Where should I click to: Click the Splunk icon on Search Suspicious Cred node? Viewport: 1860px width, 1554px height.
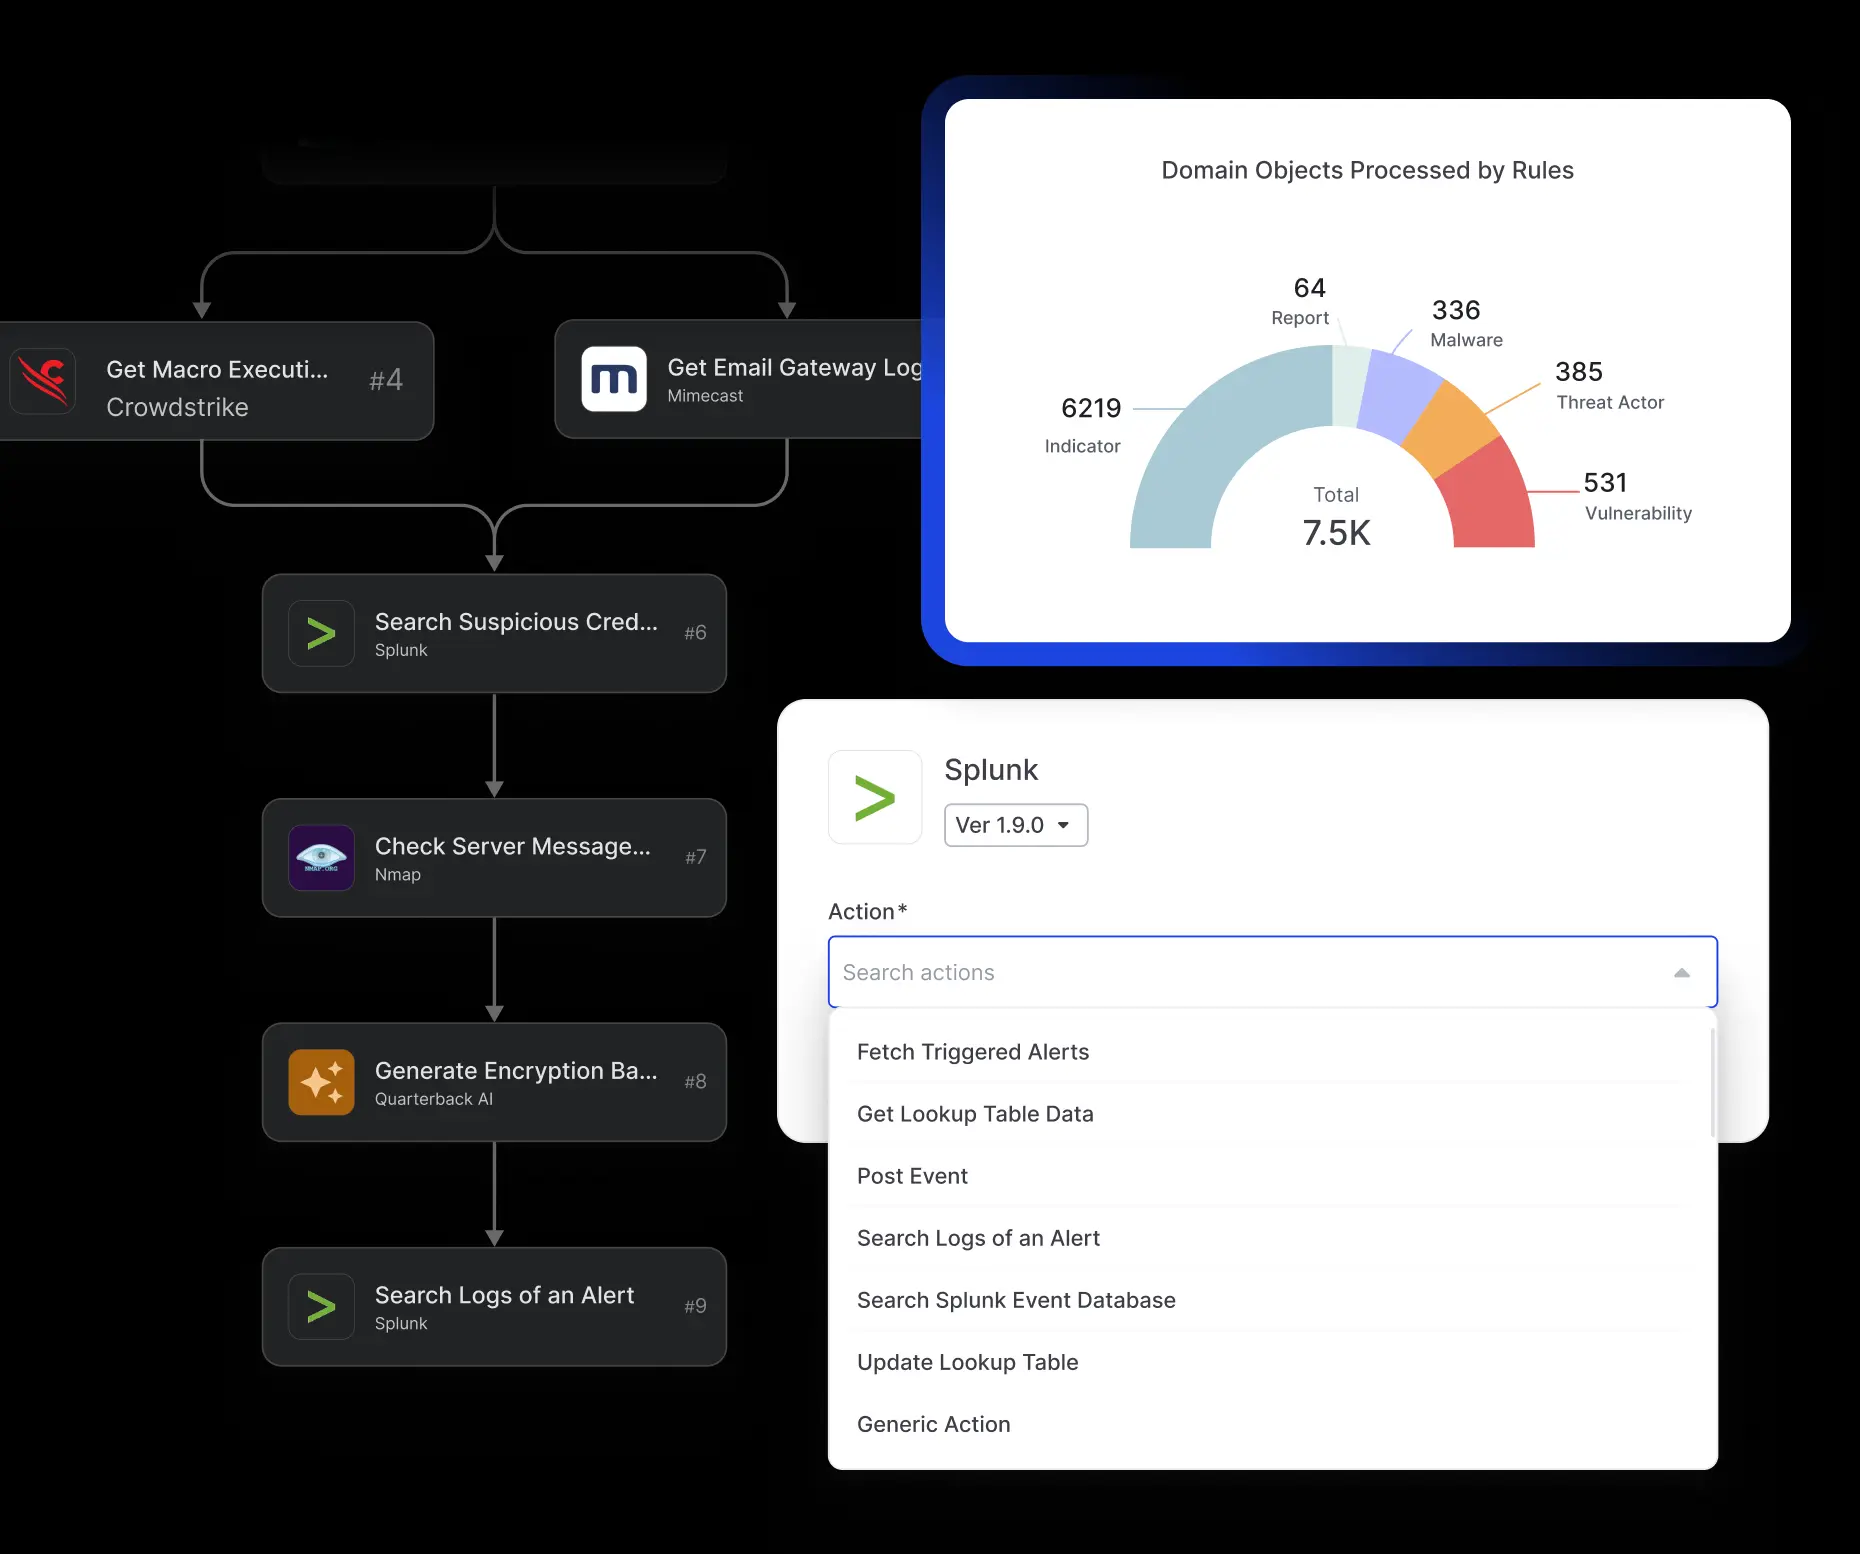click(320, 633)
